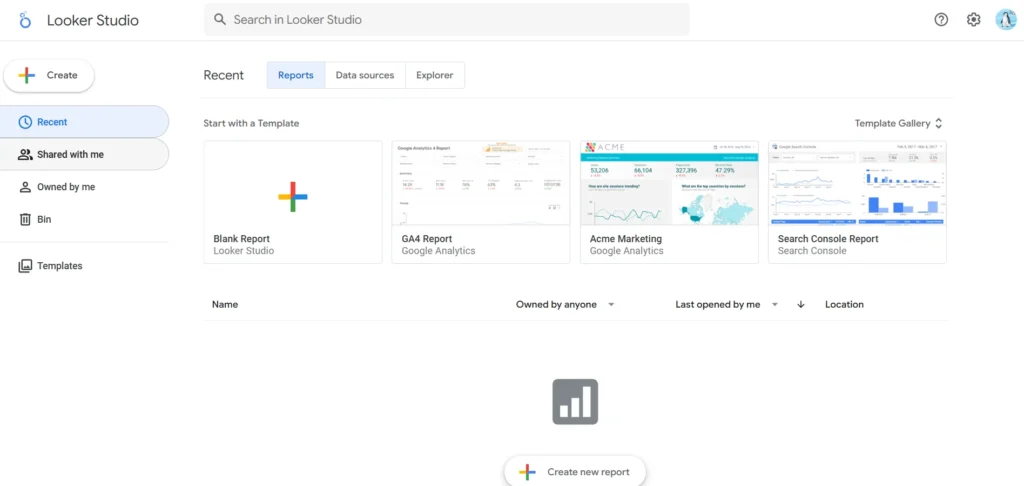The image size is (1024, 486).
Task: Click the gray bar chart placeholder icon
Action: point(575,402)
